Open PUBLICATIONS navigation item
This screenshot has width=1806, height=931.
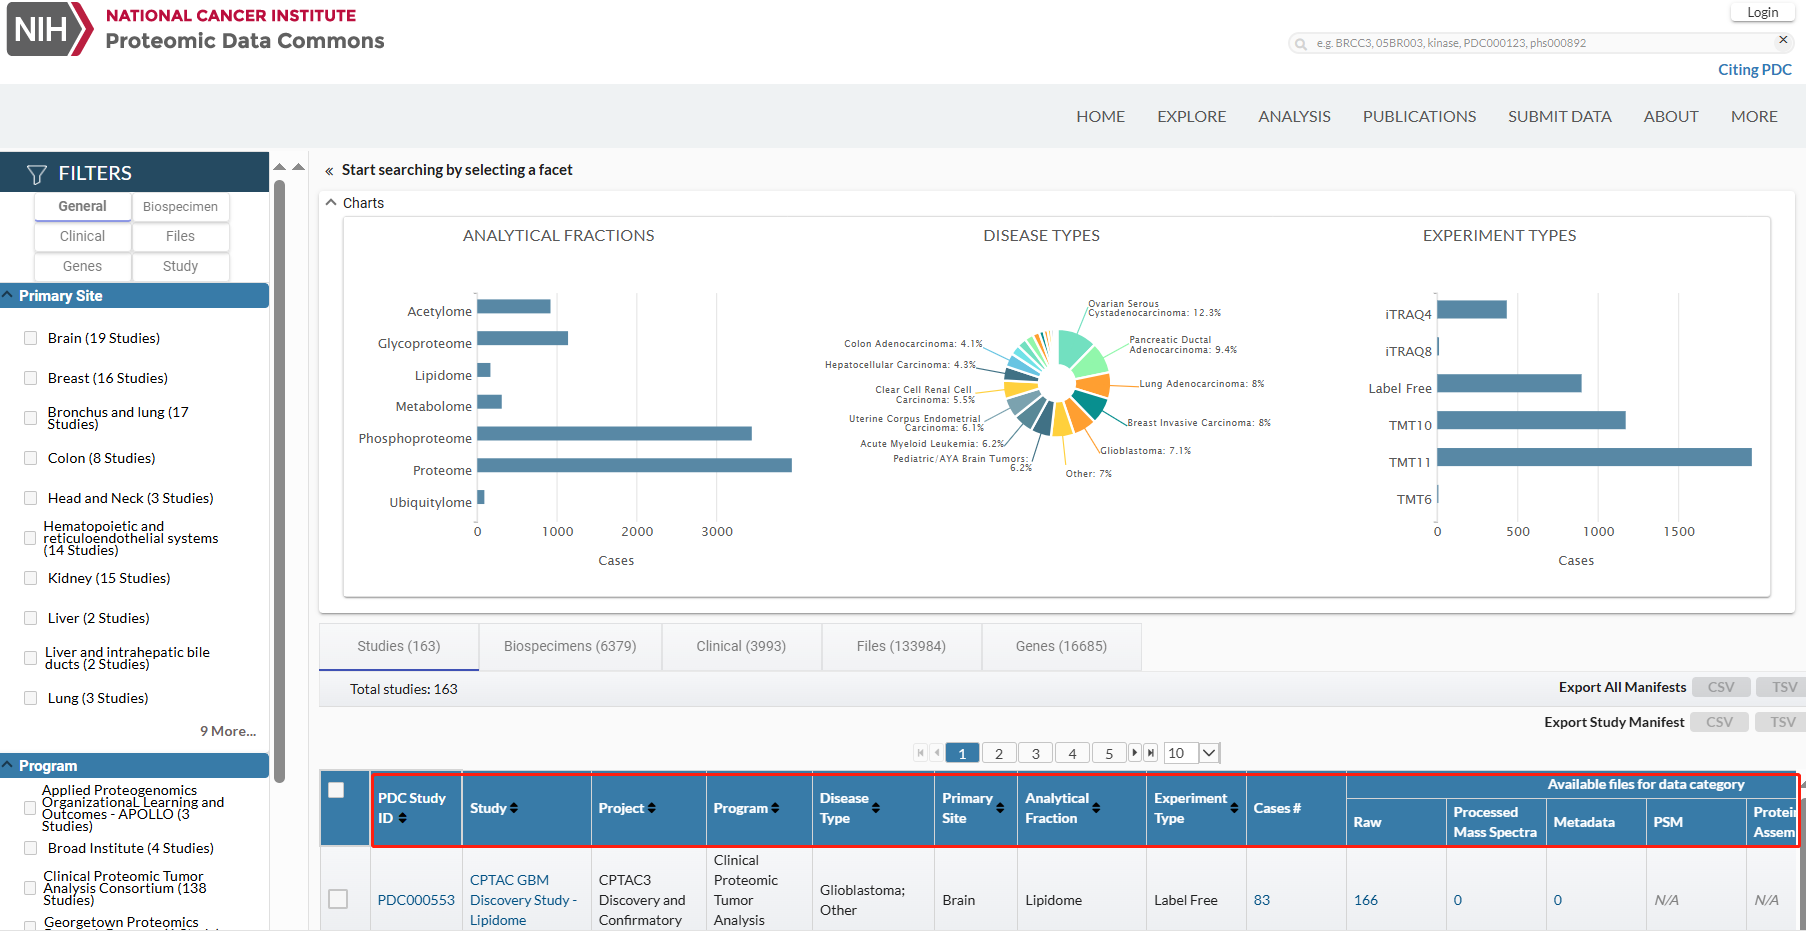pos(1419,117)
